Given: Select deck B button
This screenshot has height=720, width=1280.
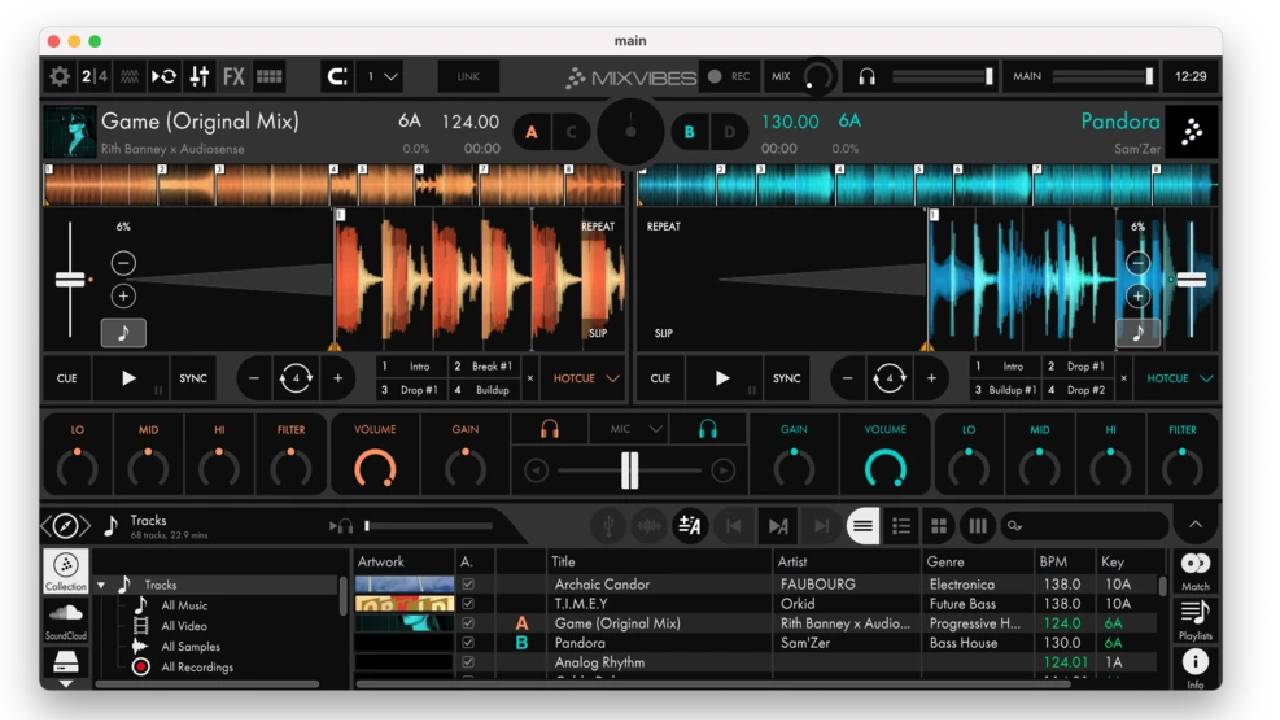Looking at the screenshot, I should coord(689,132).
